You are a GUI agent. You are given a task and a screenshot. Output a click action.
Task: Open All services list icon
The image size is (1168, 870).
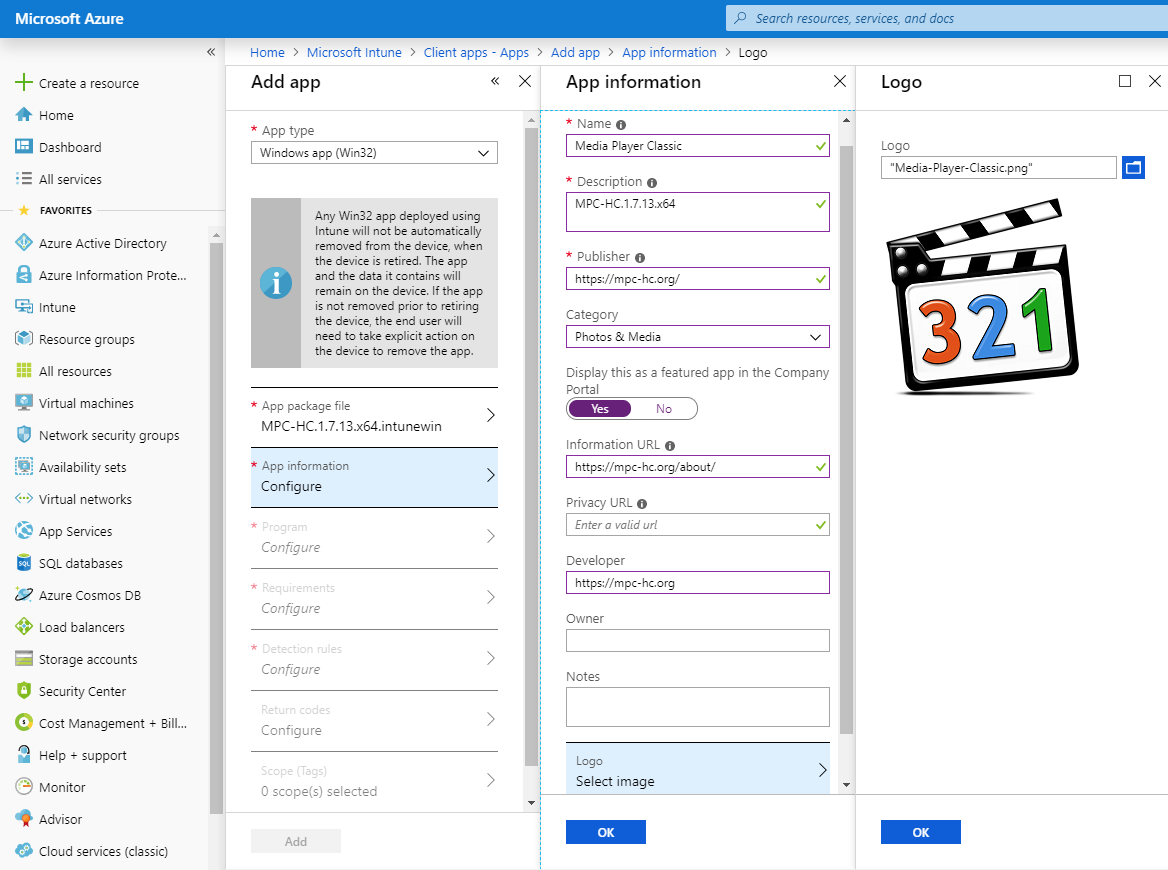pyautogui.click(x=24, y=179)
